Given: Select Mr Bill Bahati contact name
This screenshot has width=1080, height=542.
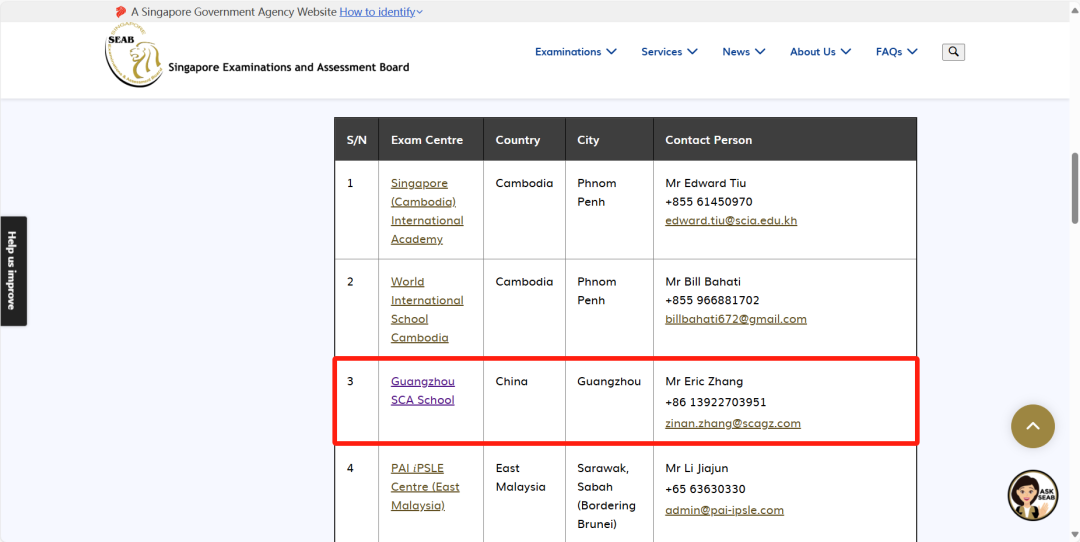Looking at the screenshot, I should 703,282.
